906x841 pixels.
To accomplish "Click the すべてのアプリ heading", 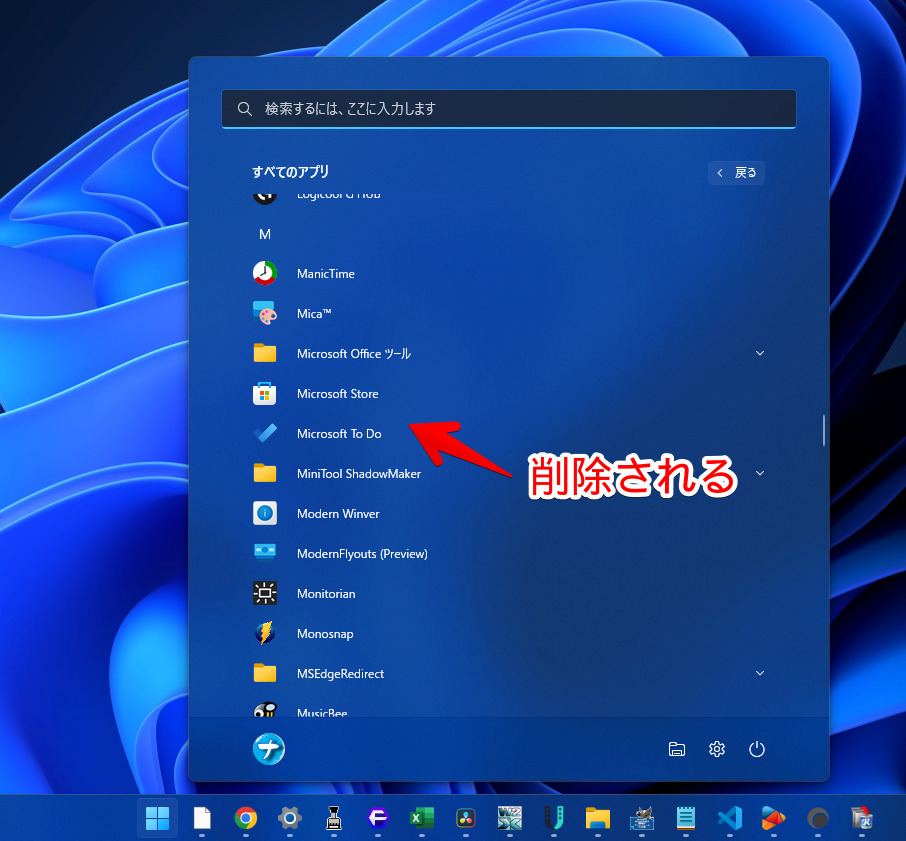I will click(291, 172).
